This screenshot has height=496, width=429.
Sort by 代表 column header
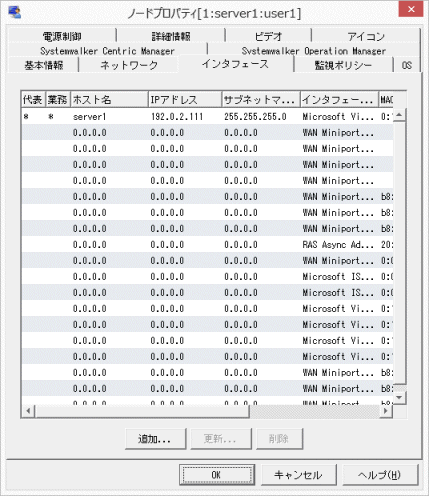pyautogui.click(x=33, y=99)
